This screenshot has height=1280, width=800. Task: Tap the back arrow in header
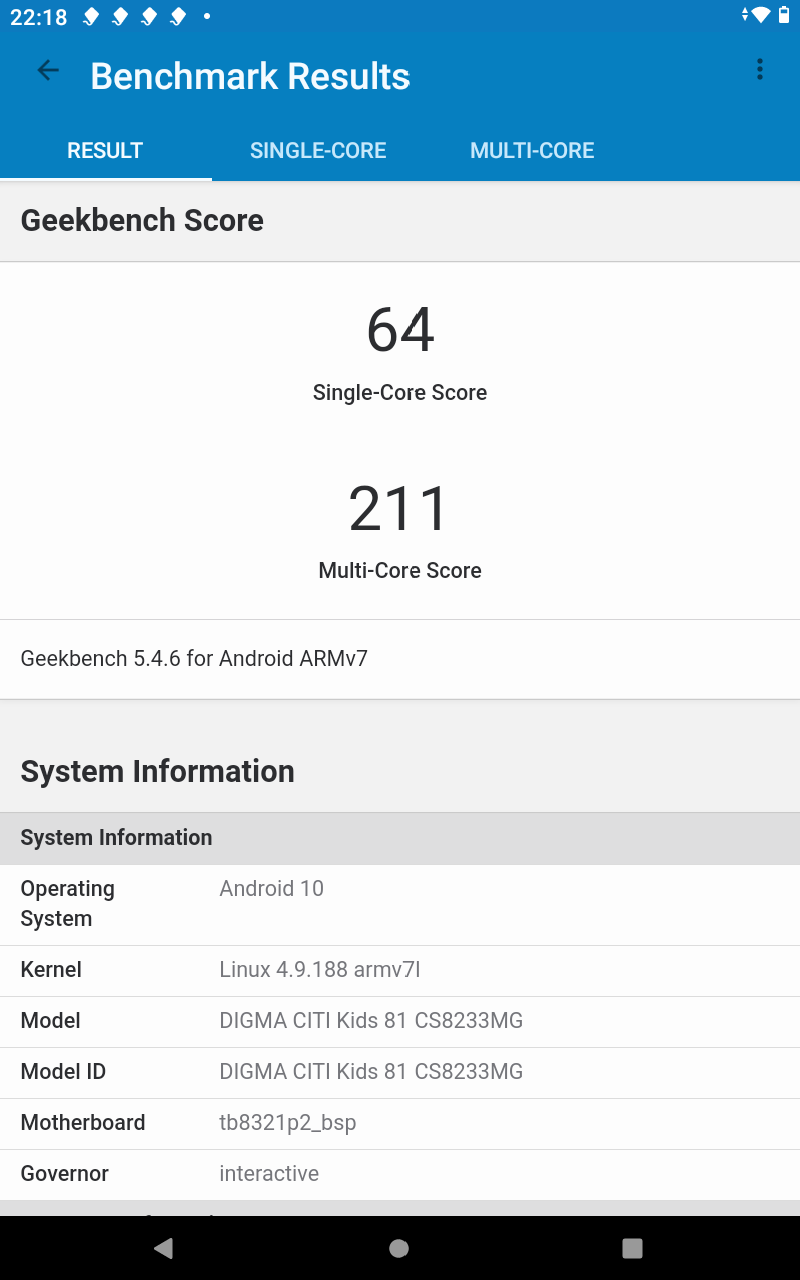(48, 70)
